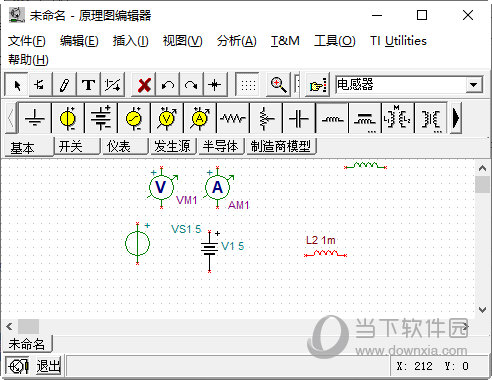Image resolution: width=492 pixels, height=380 pixels.
Task: Insert a potentiometer component
Action: (x=266, y=118)
